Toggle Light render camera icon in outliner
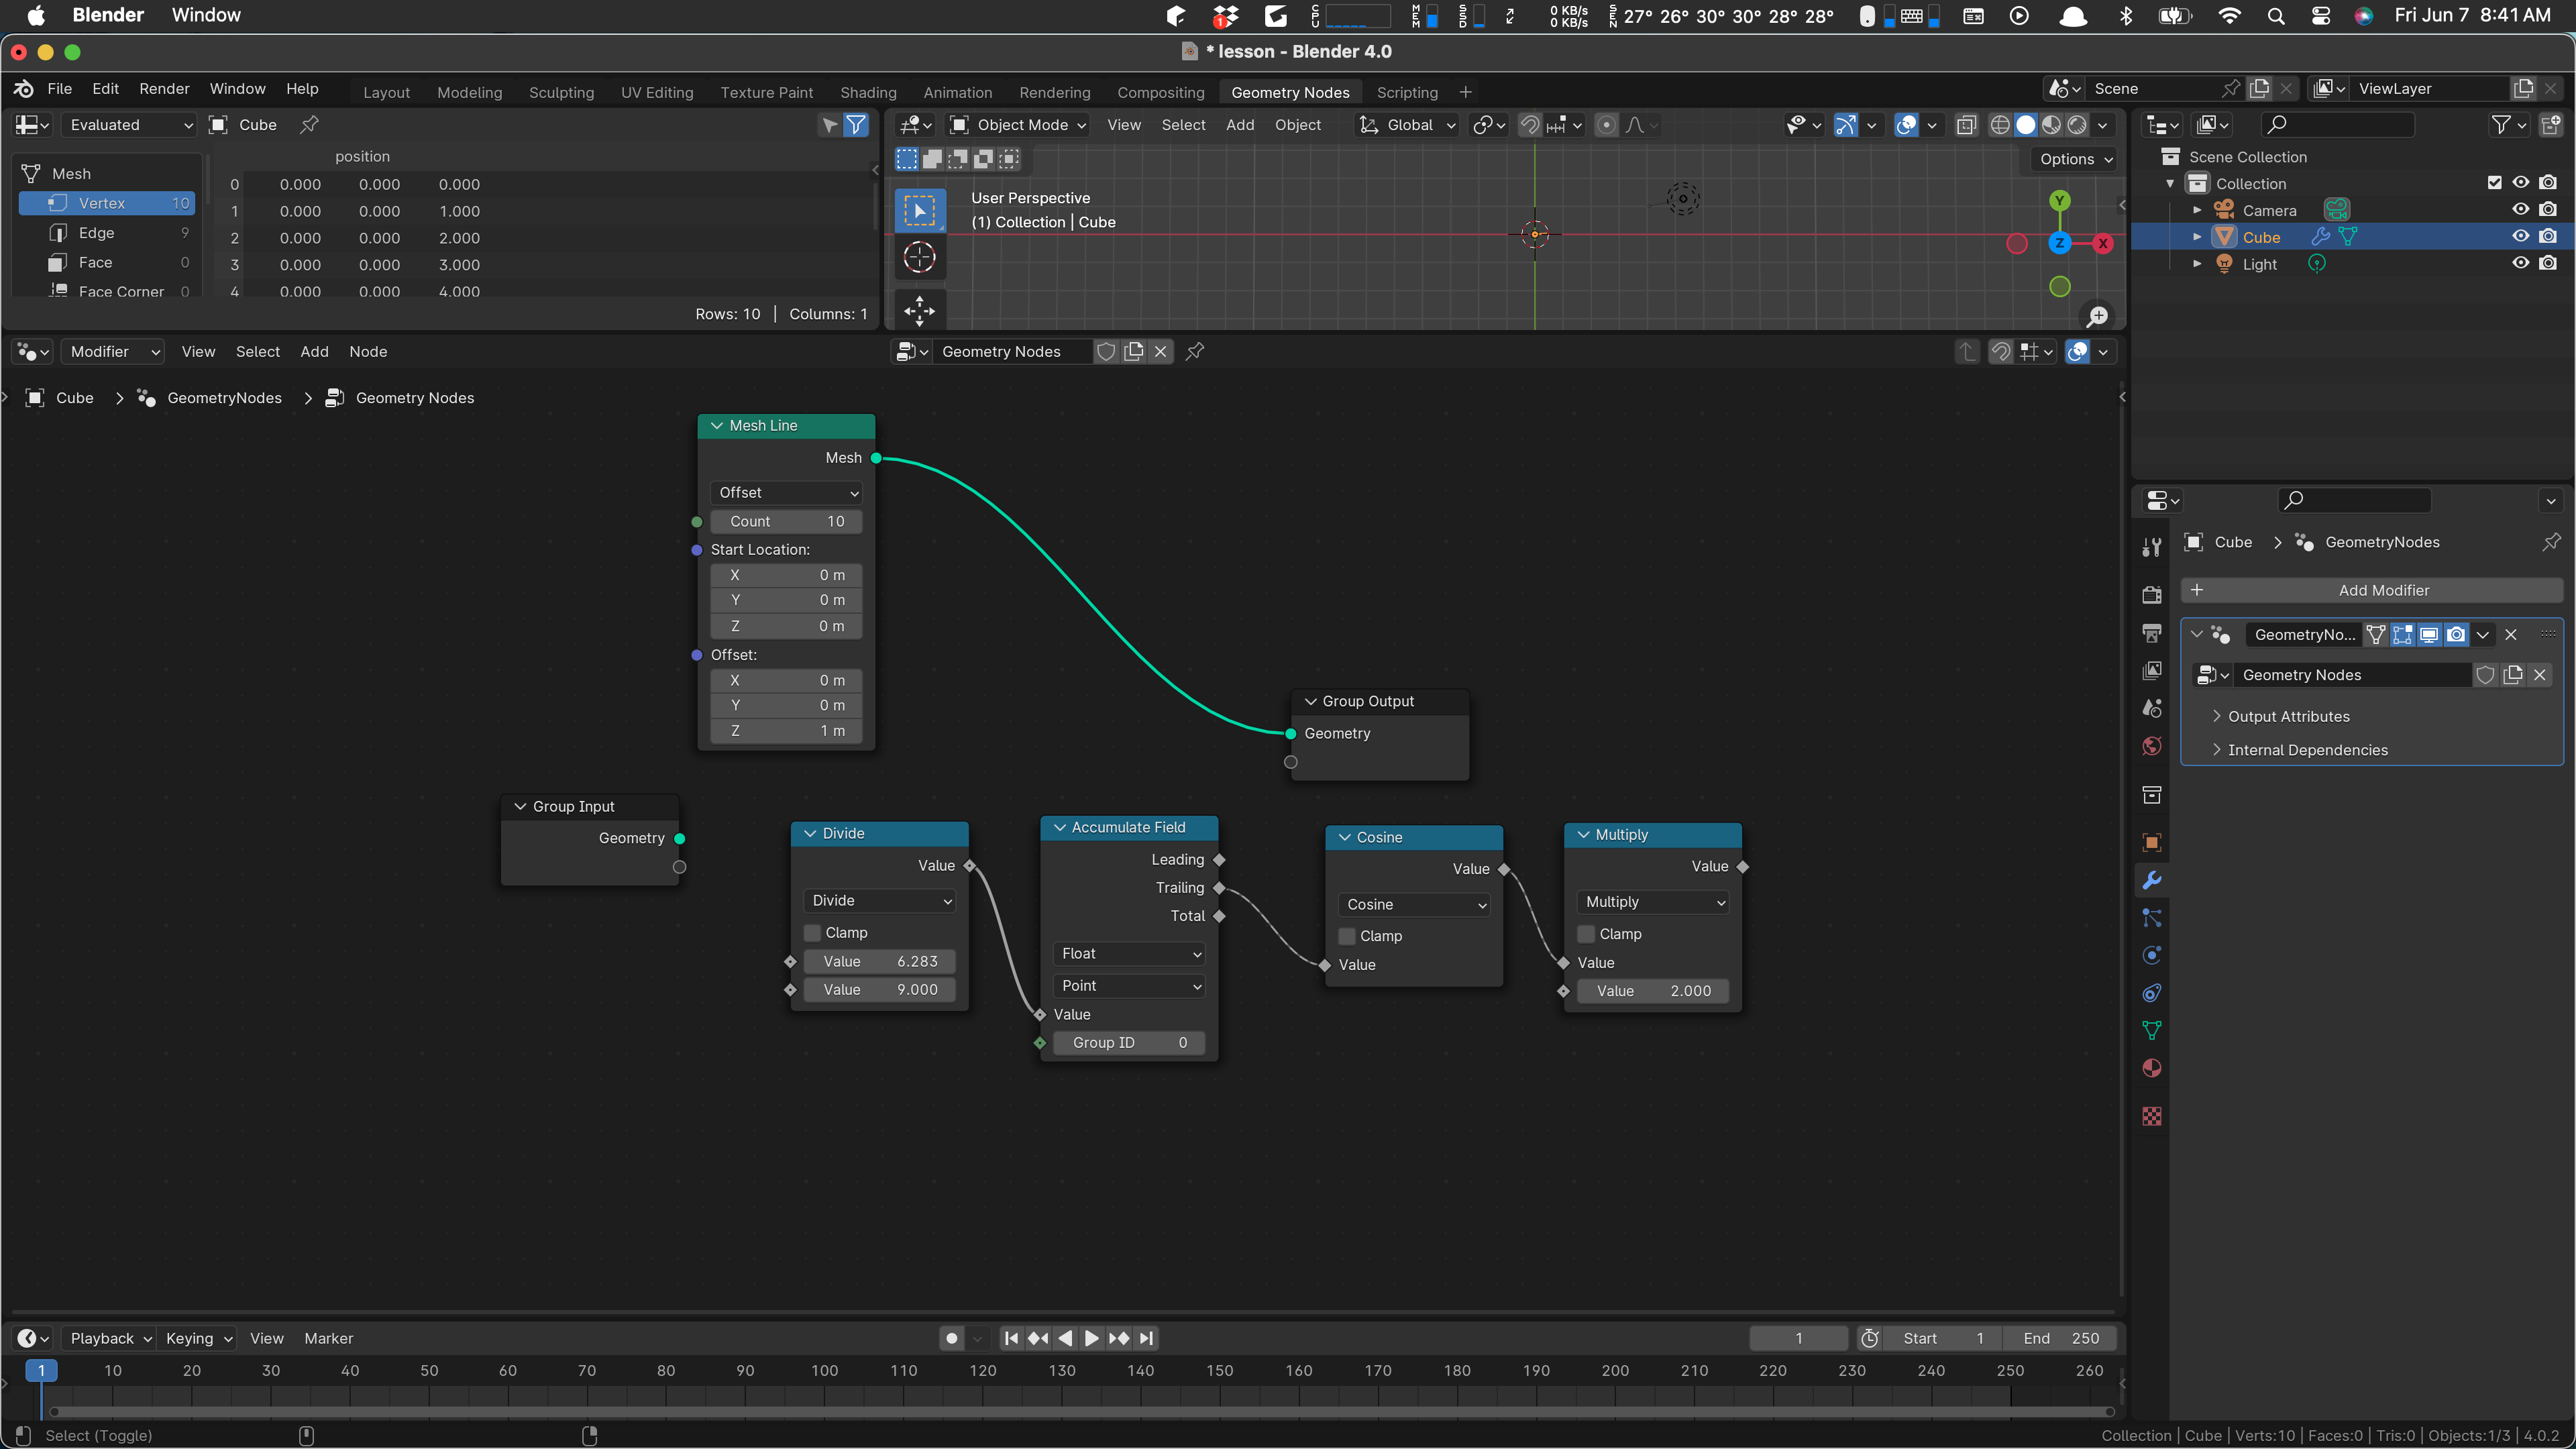The height and width of the screenshot is (1449, 2576). pyautogui.click(x=2548, y=264)
